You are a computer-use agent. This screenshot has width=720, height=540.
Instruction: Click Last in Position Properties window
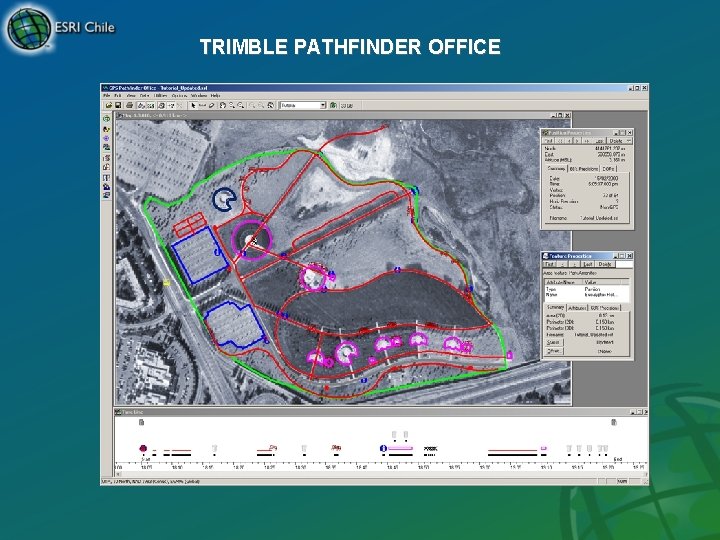click(x=600, y=141)
